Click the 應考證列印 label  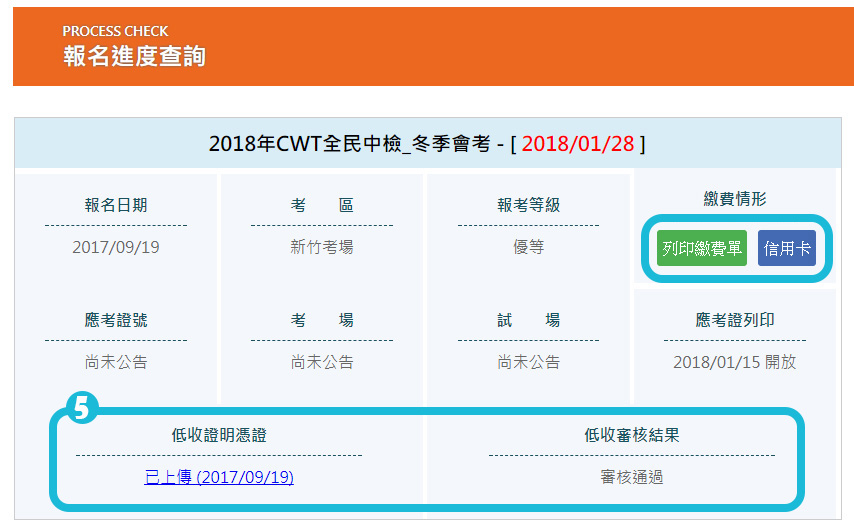tap(735, 320)
